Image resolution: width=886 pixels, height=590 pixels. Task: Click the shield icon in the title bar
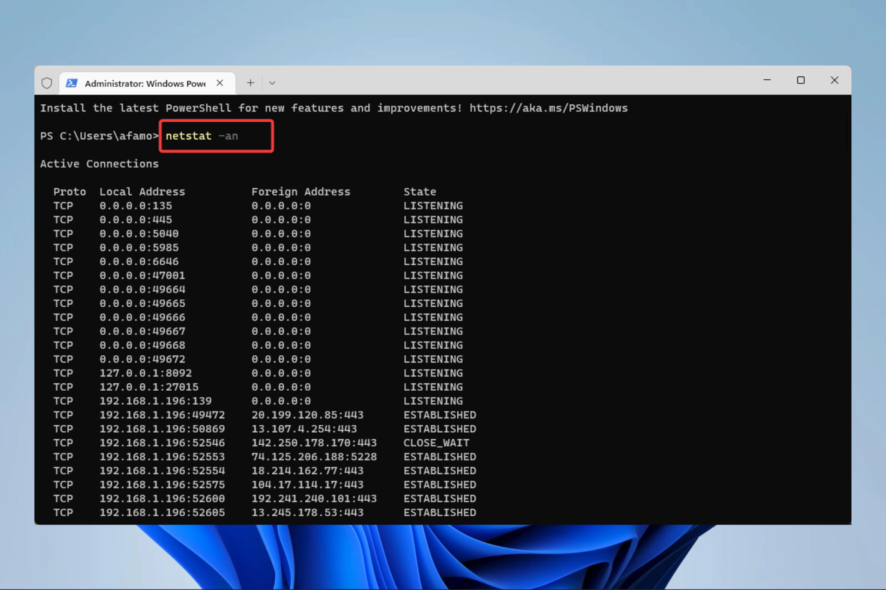pos(47,82)
